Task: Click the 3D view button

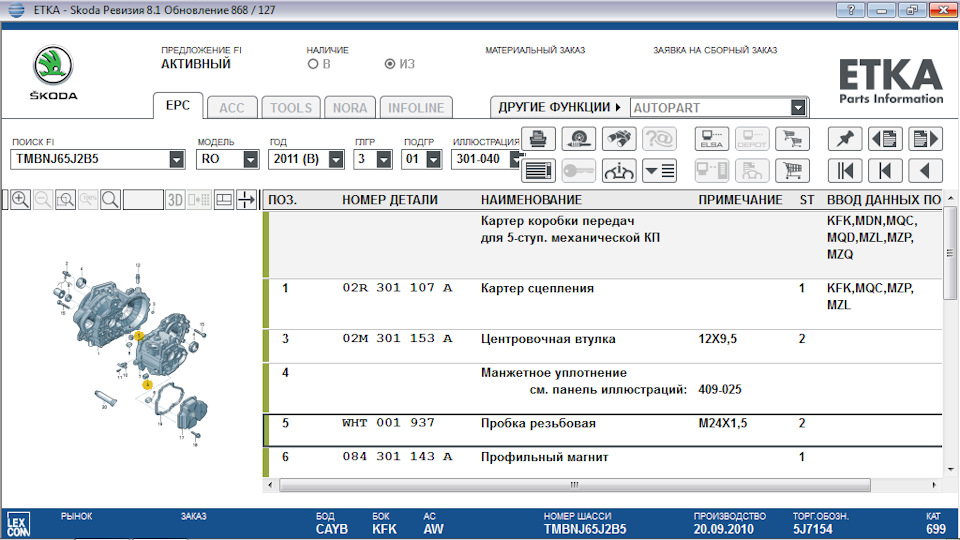Action: [175, 200]
